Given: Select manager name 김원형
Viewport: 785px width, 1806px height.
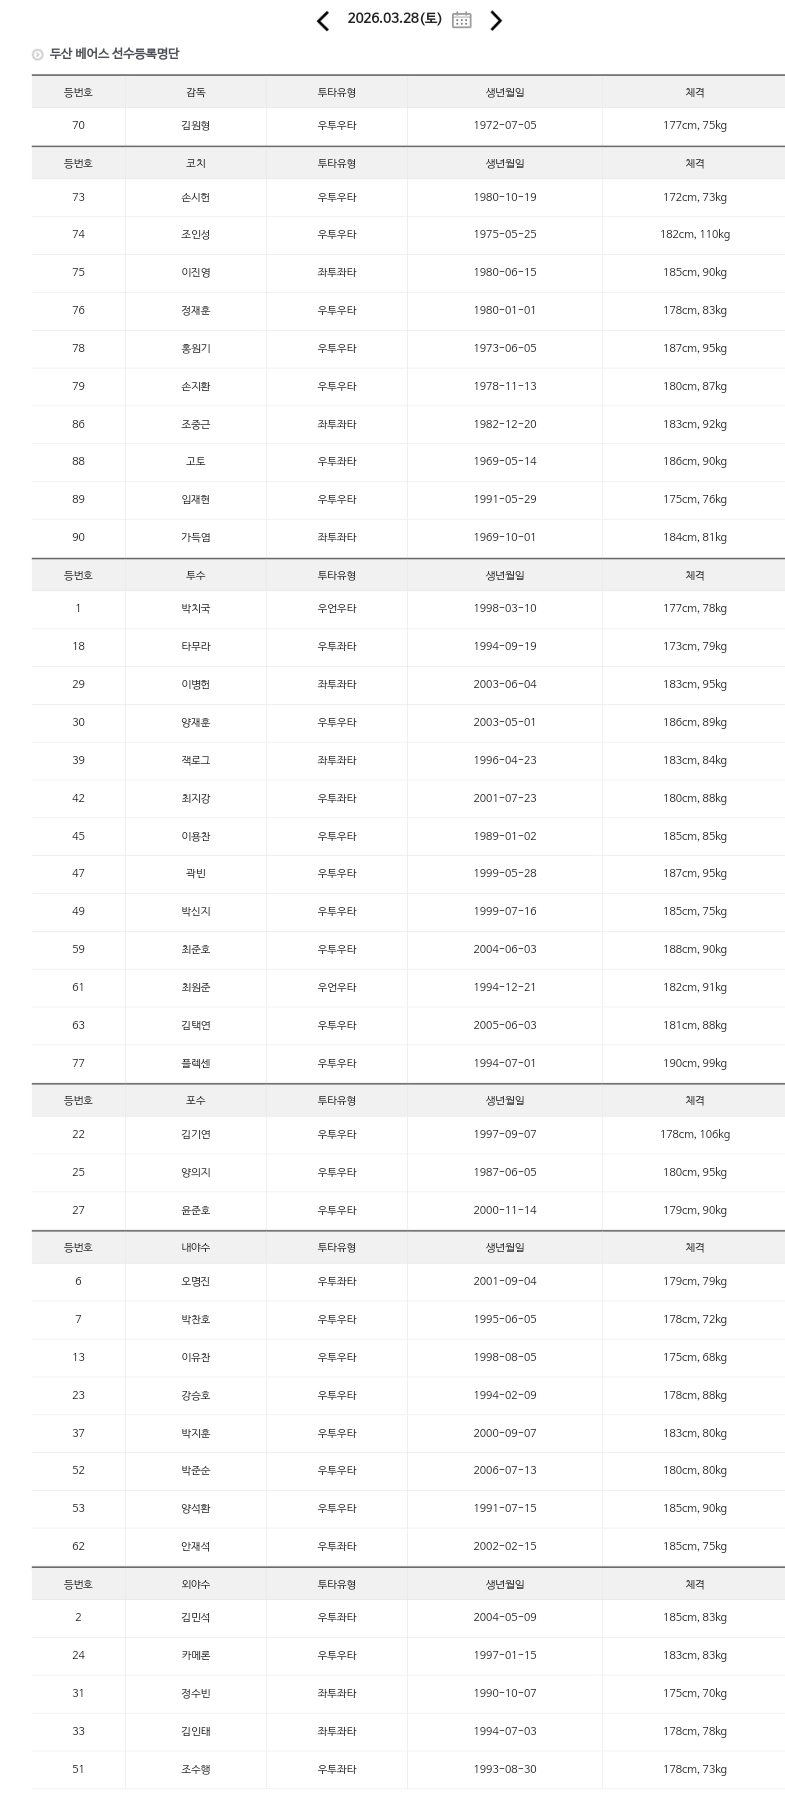Looking at the screenshot, I should (x=196, y=126).
